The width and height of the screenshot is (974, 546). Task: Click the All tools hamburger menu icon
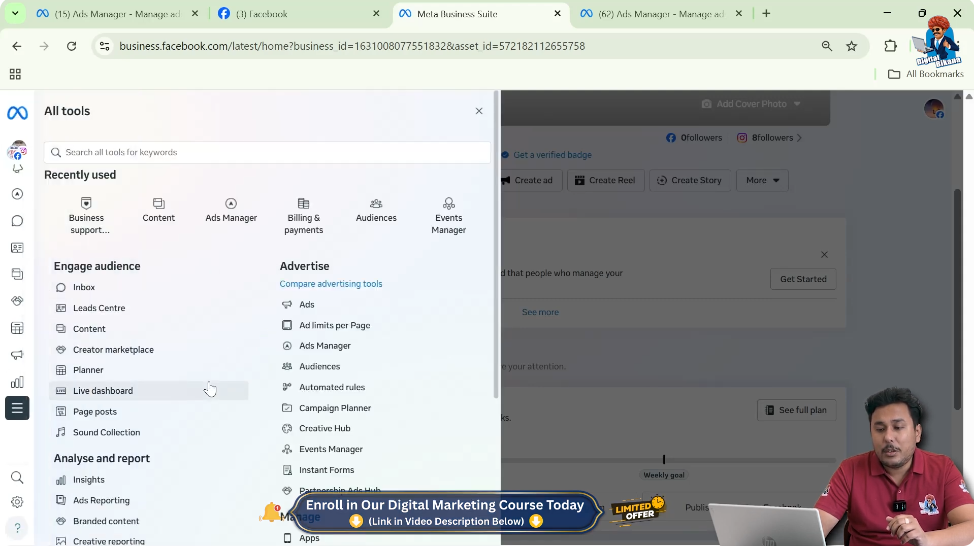[x=17, y=408]
